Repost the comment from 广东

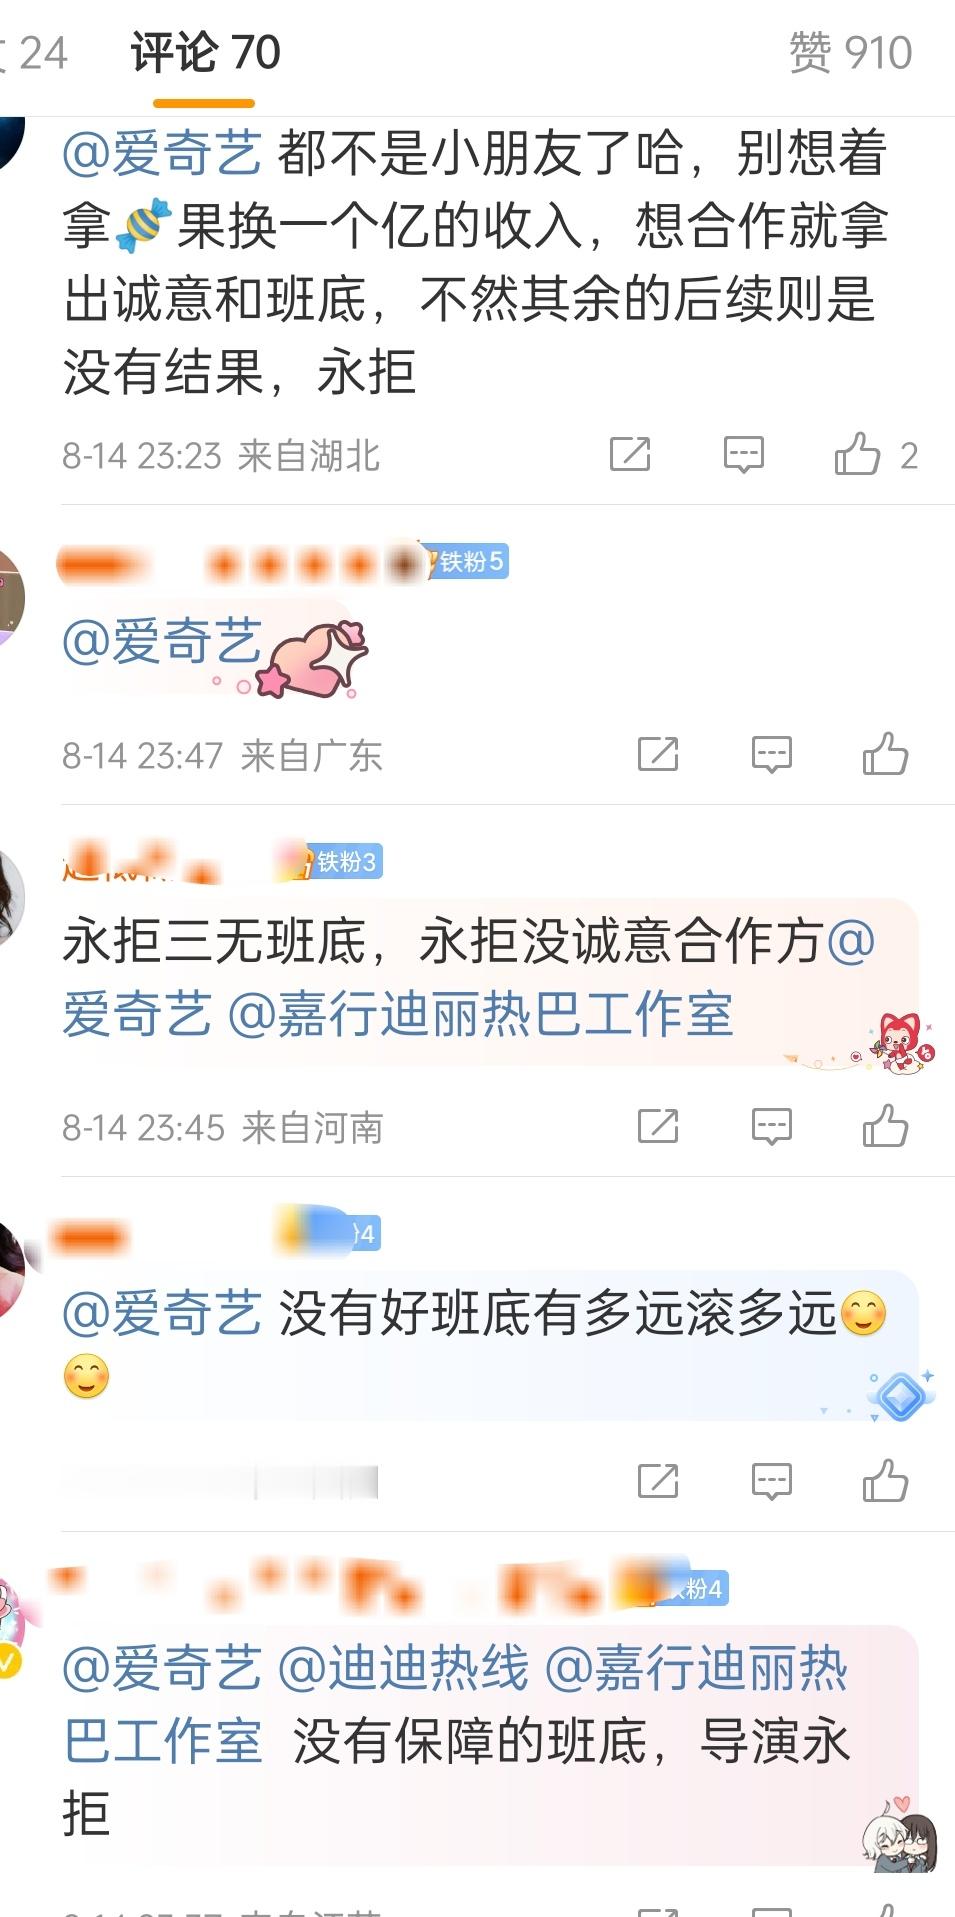[658, 754]
